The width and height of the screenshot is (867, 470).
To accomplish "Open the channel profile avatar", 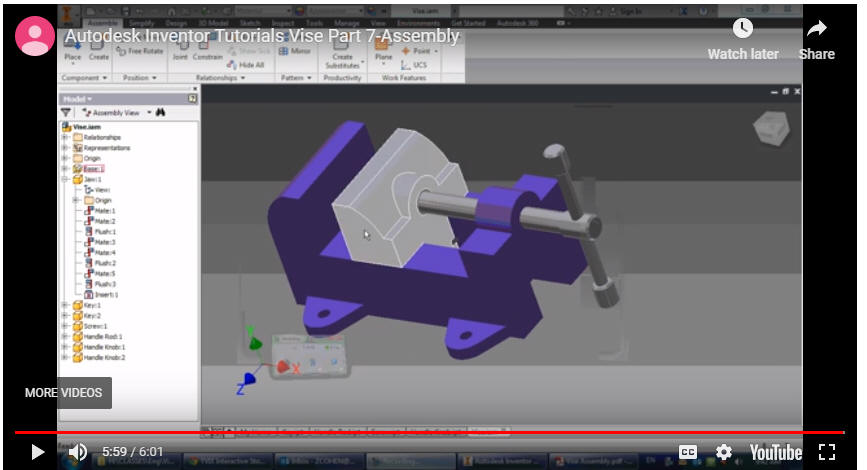I will [x=35, y=36].
